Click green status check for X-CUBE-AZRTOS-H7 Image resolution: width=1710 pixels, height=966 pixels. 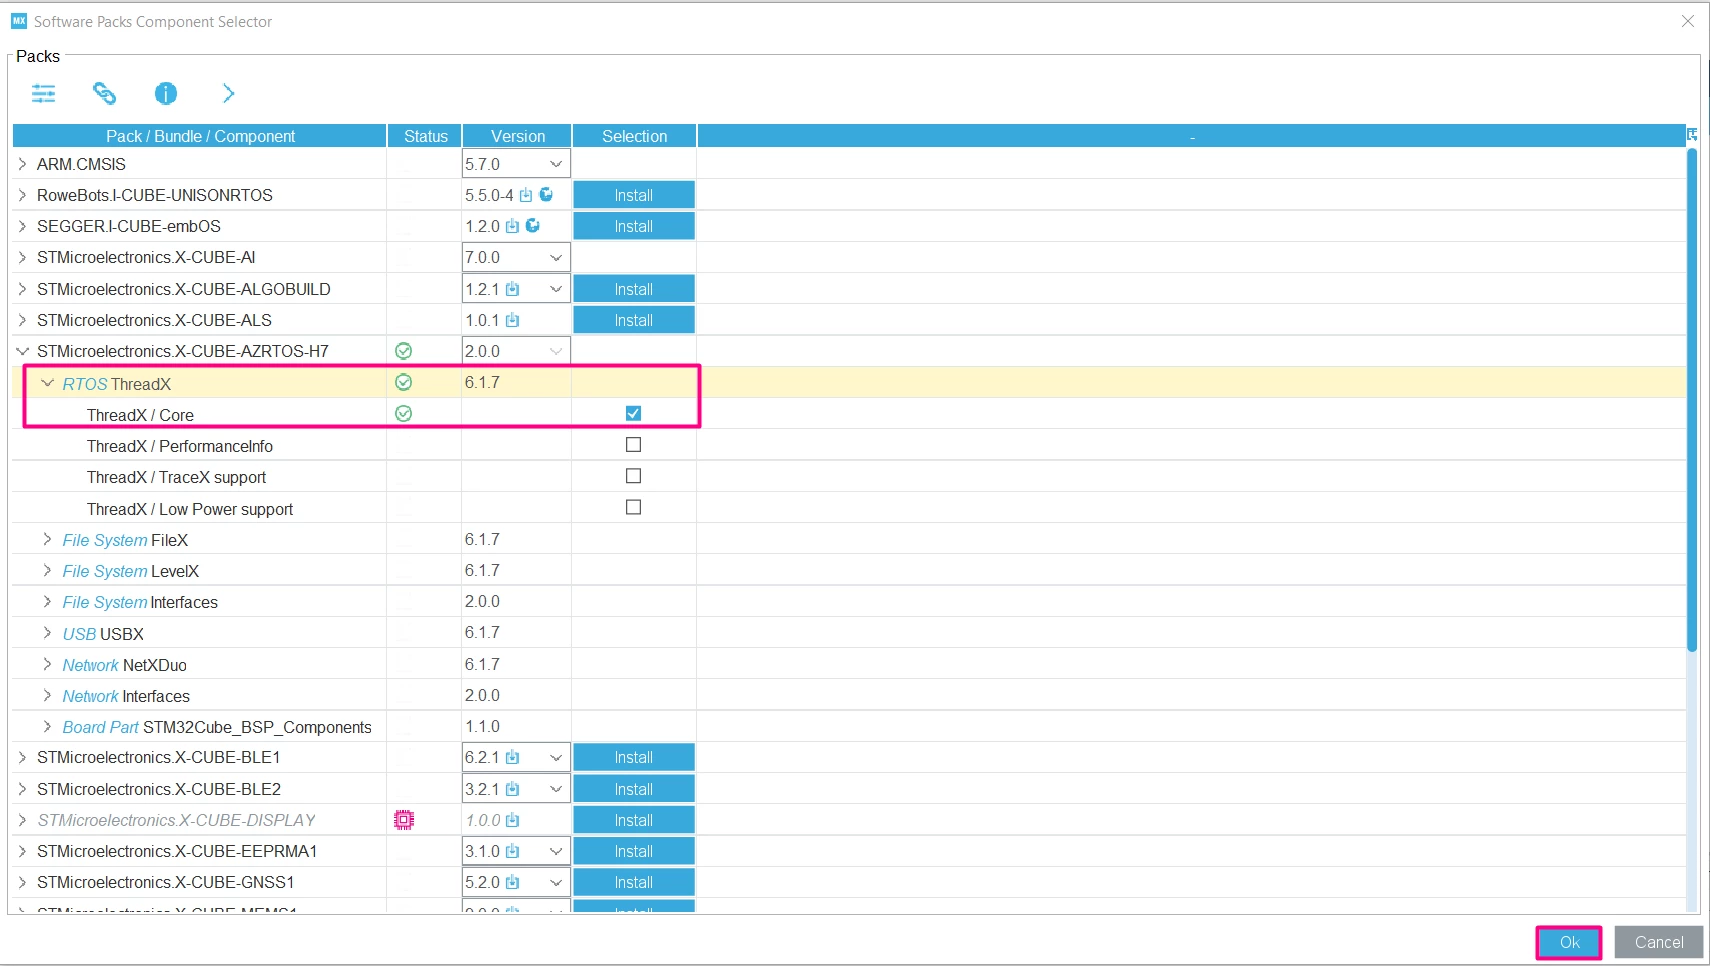[x=404, y=351]
